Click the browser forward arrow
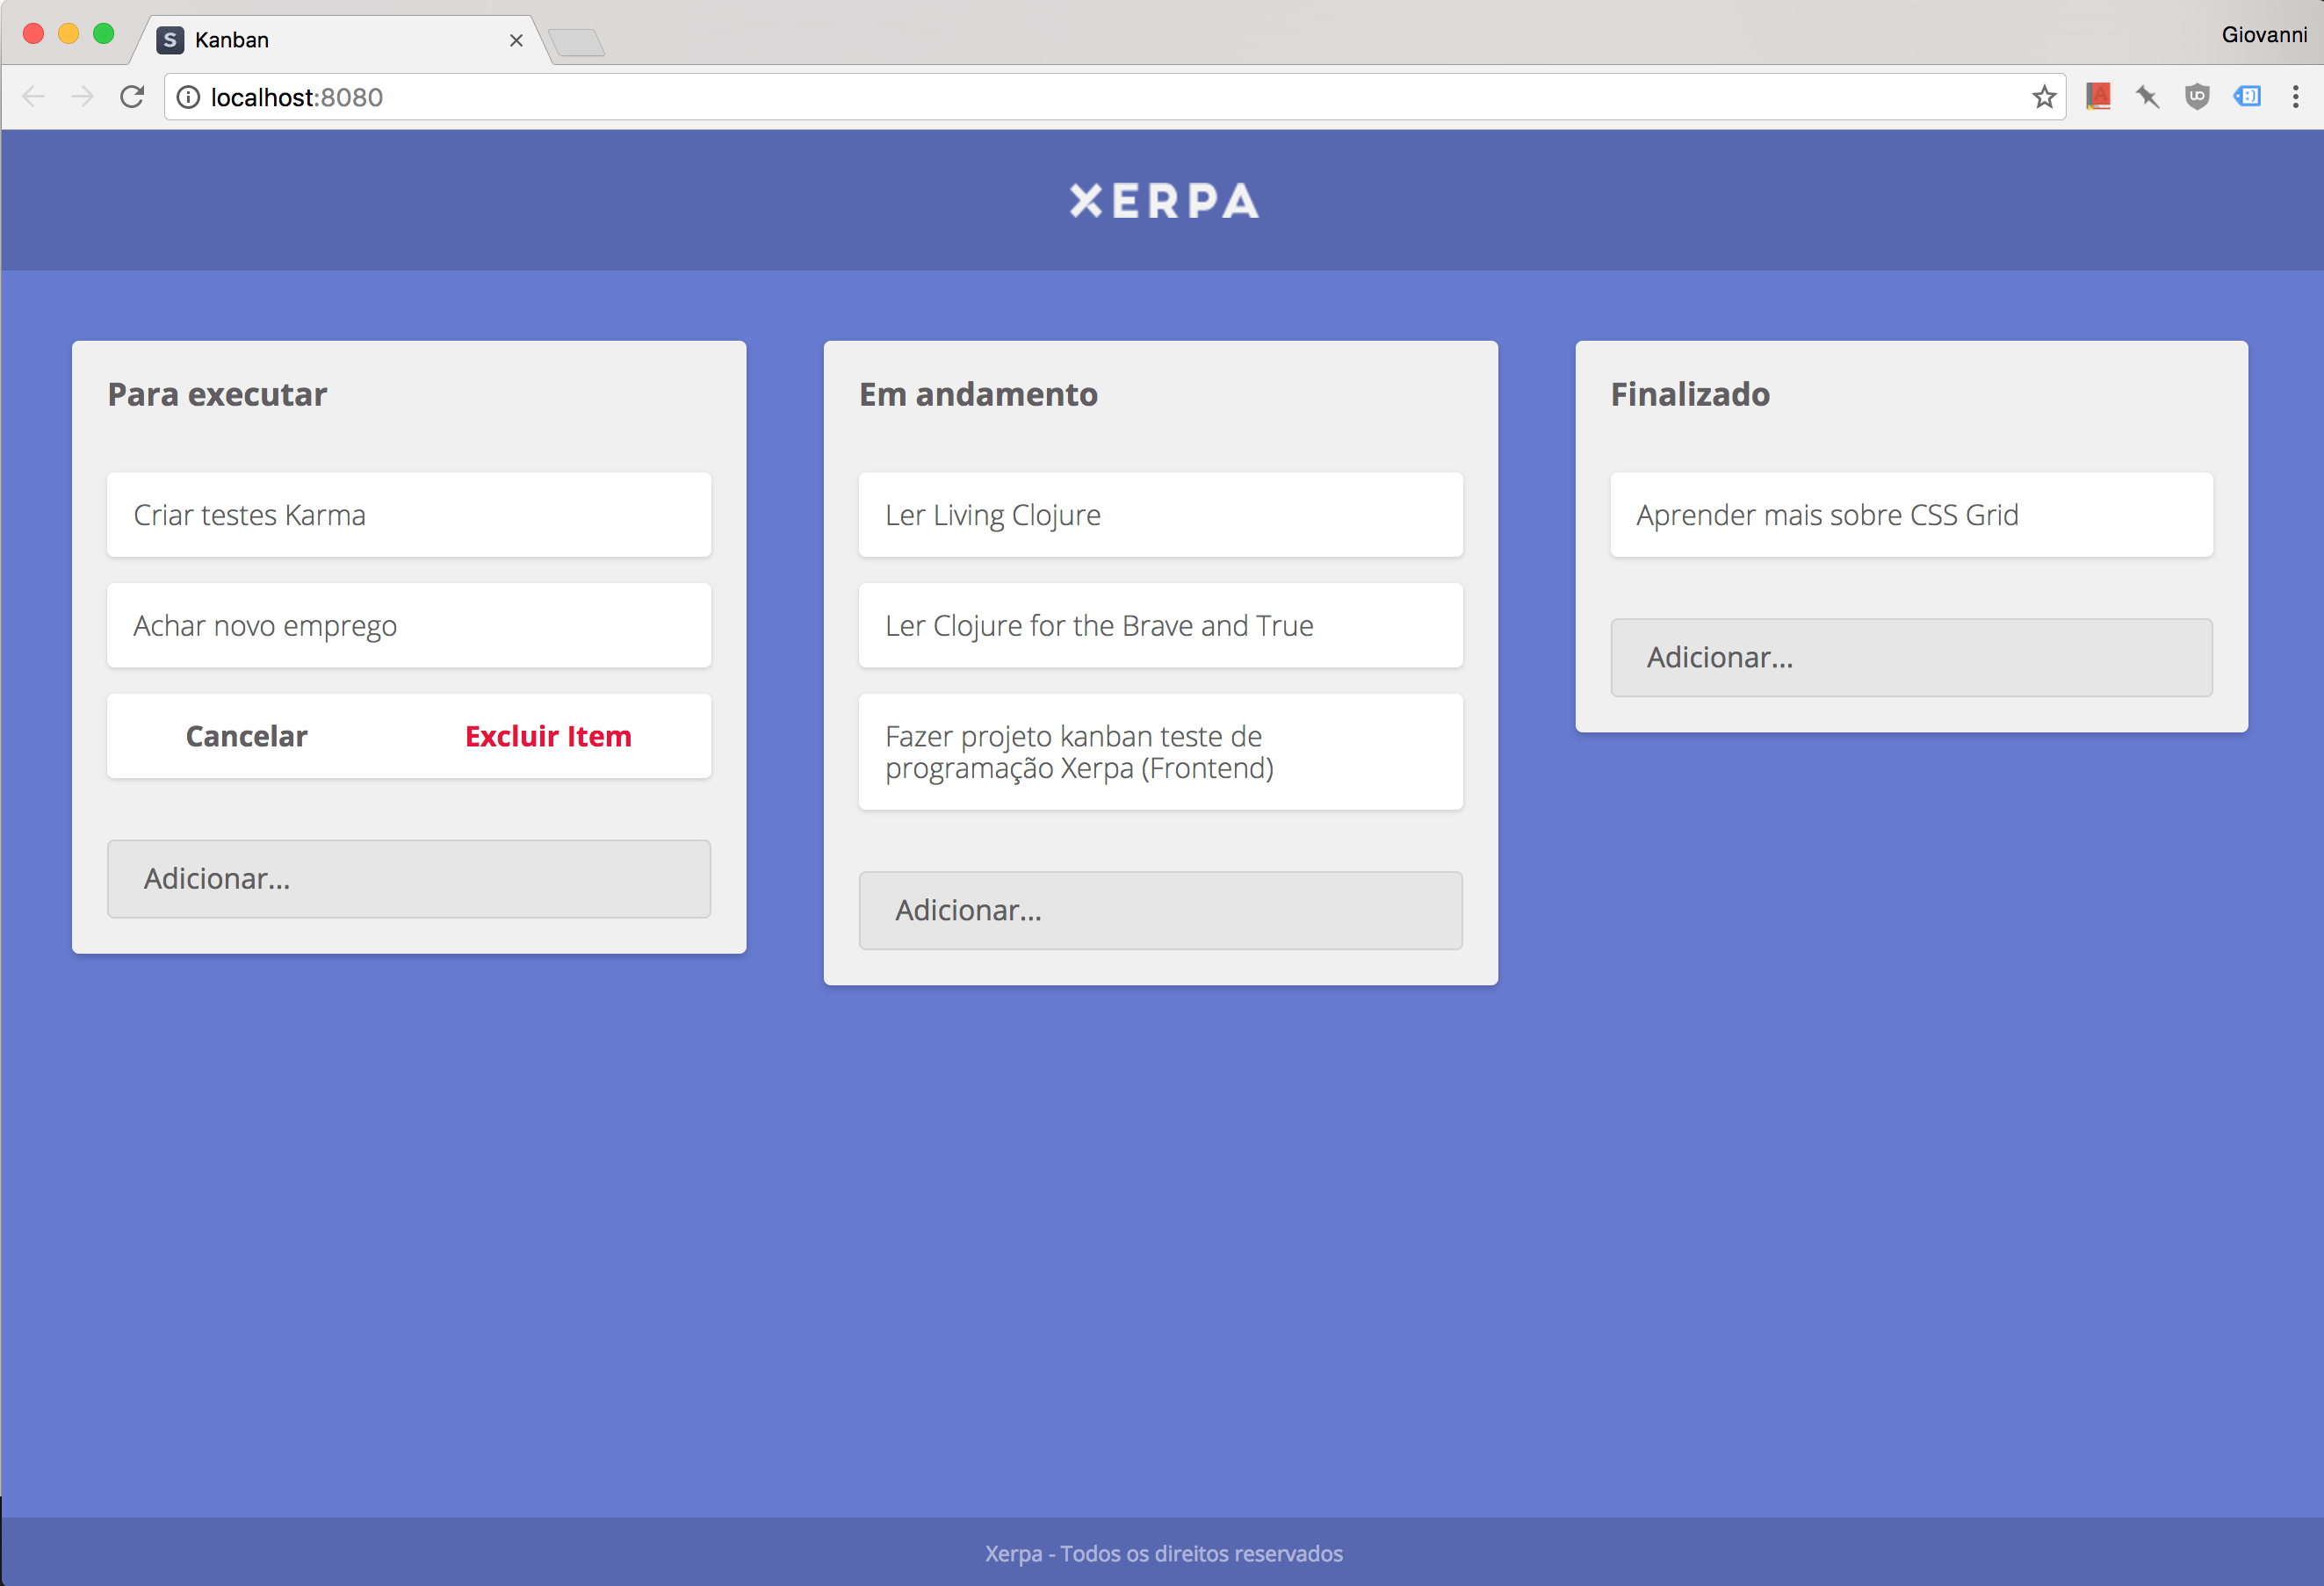The height and width of the screenshot is (1586, 2324). 83,97
